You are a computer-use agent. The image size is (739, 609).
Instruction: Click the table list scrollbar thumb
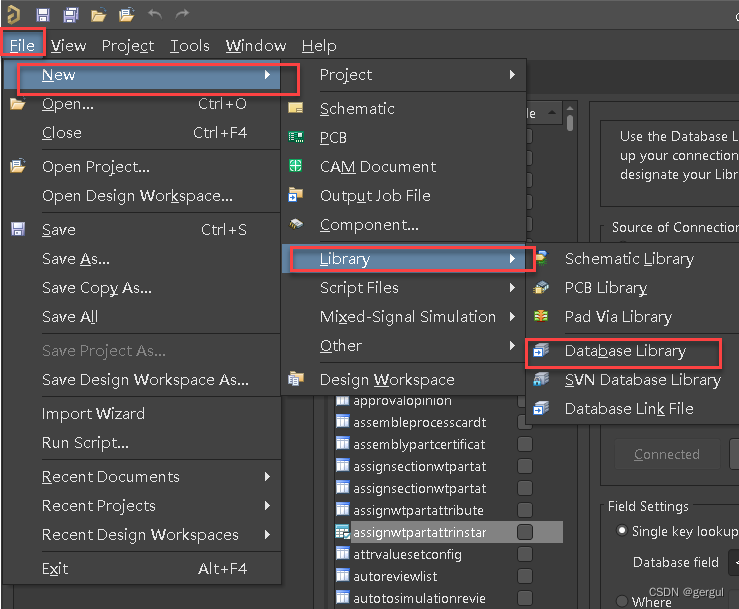tap(570, 123)
